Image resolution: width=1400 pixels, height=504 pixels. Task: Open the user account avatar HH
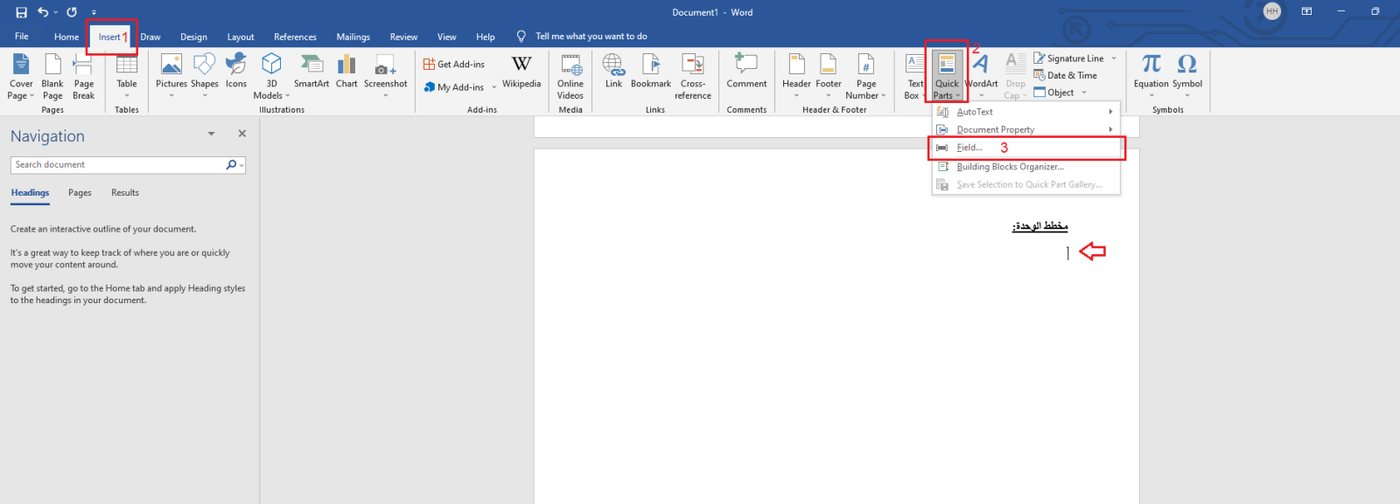click(x=1272, y=11)
